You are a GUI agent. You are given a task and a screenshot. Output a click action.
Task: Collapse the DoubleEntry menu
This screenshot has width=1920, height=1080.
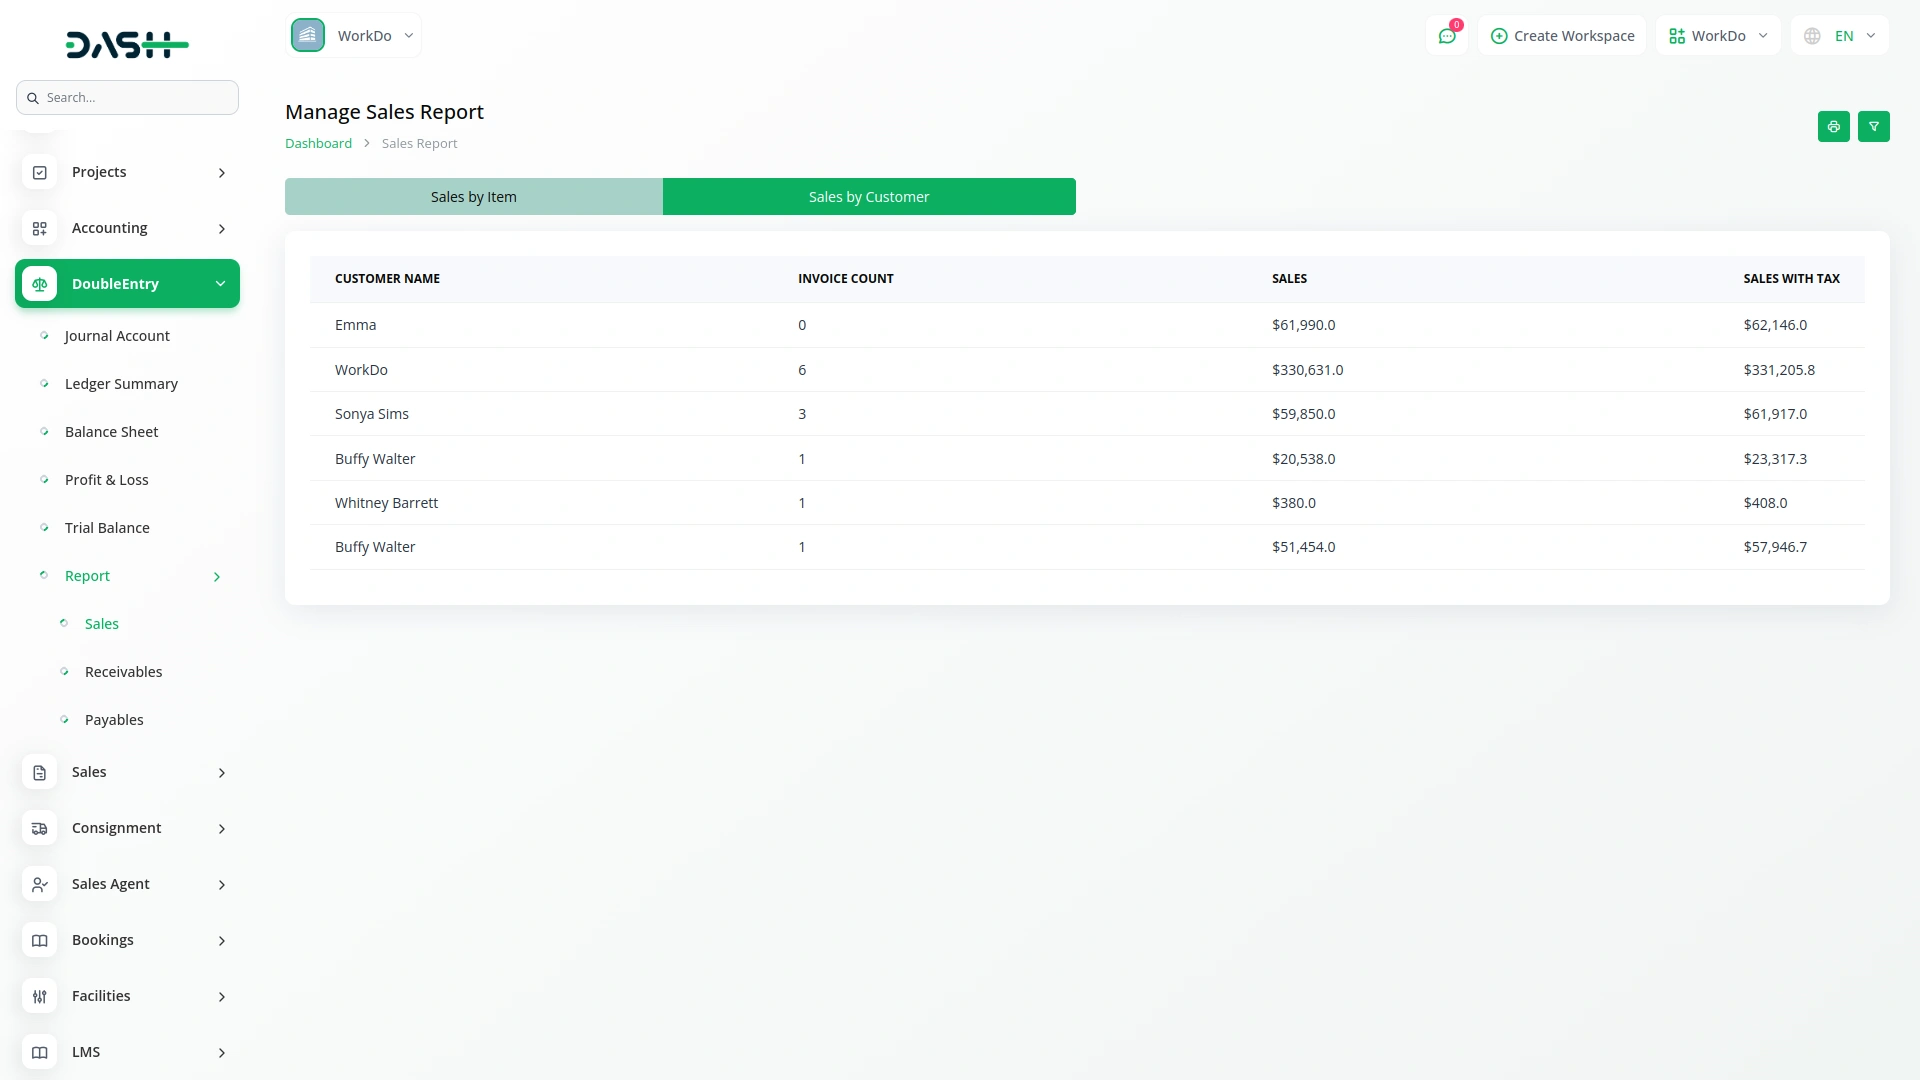click(x=220, y=284)
